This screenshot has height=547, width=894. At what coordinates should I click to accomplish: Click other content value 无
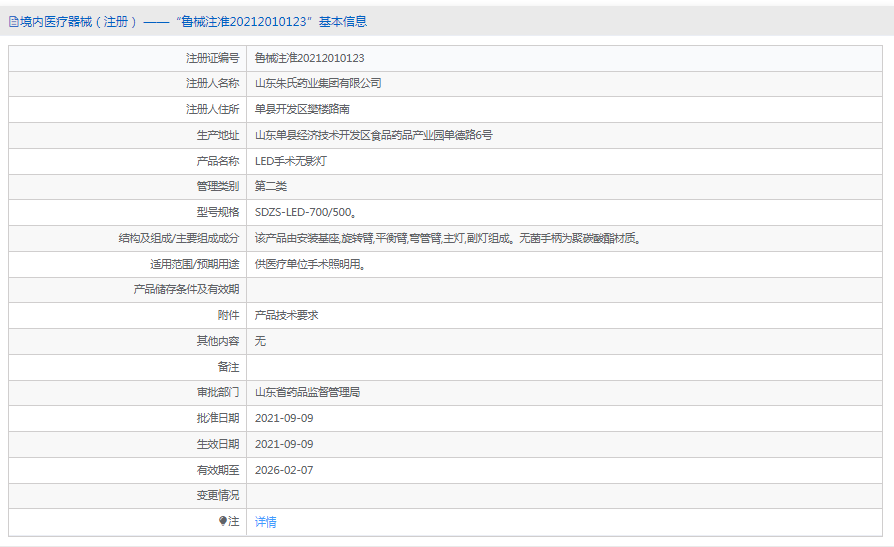tap(261, 341)
